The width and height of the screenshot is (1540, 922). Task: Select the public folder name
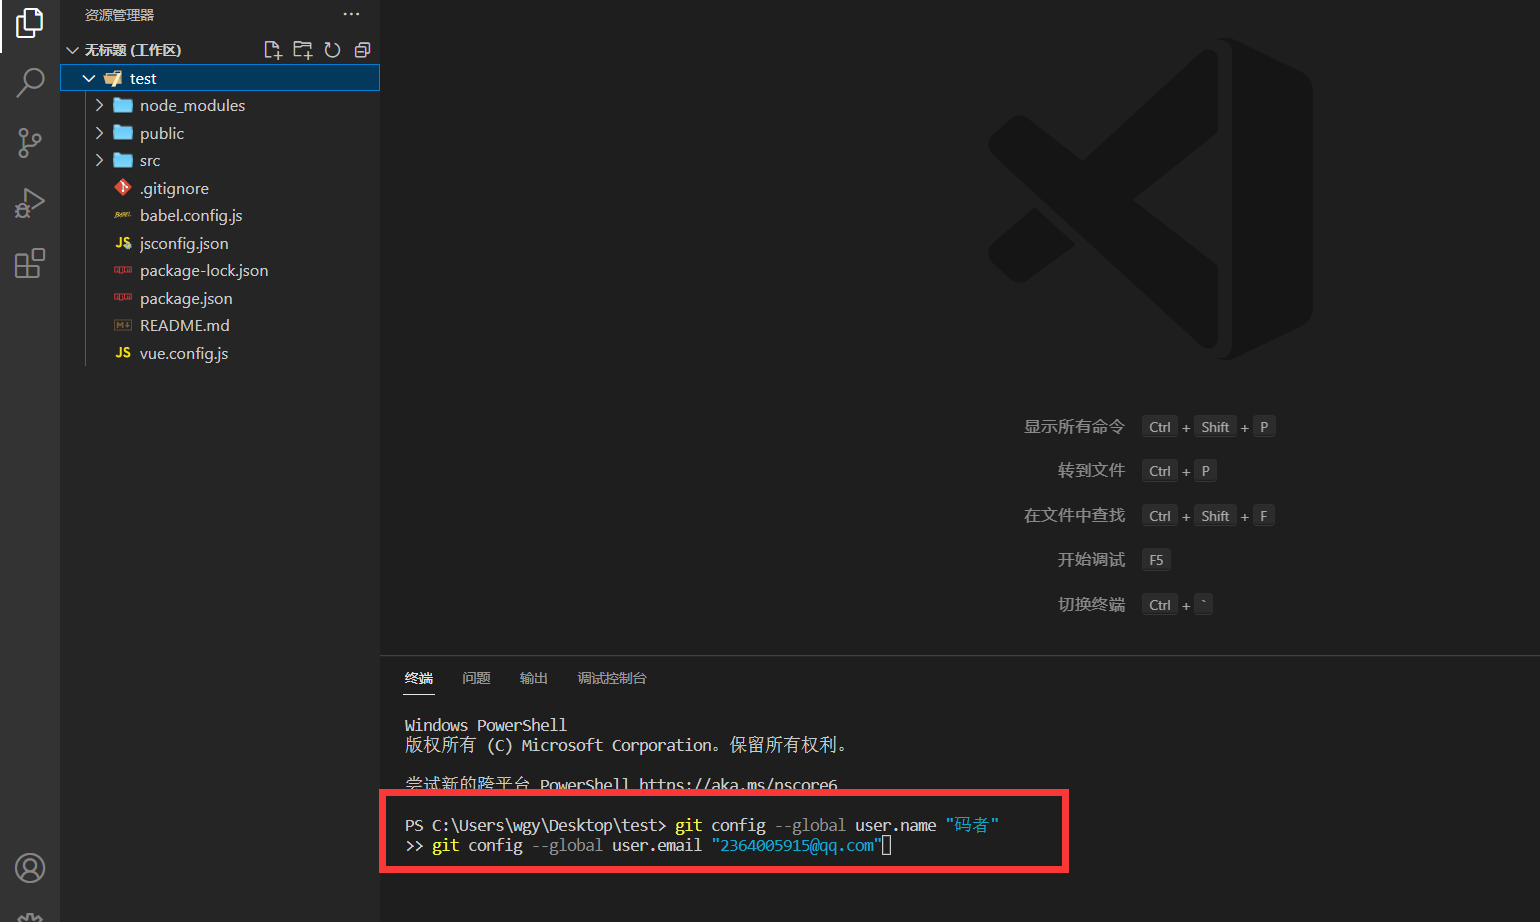(162, 133)
